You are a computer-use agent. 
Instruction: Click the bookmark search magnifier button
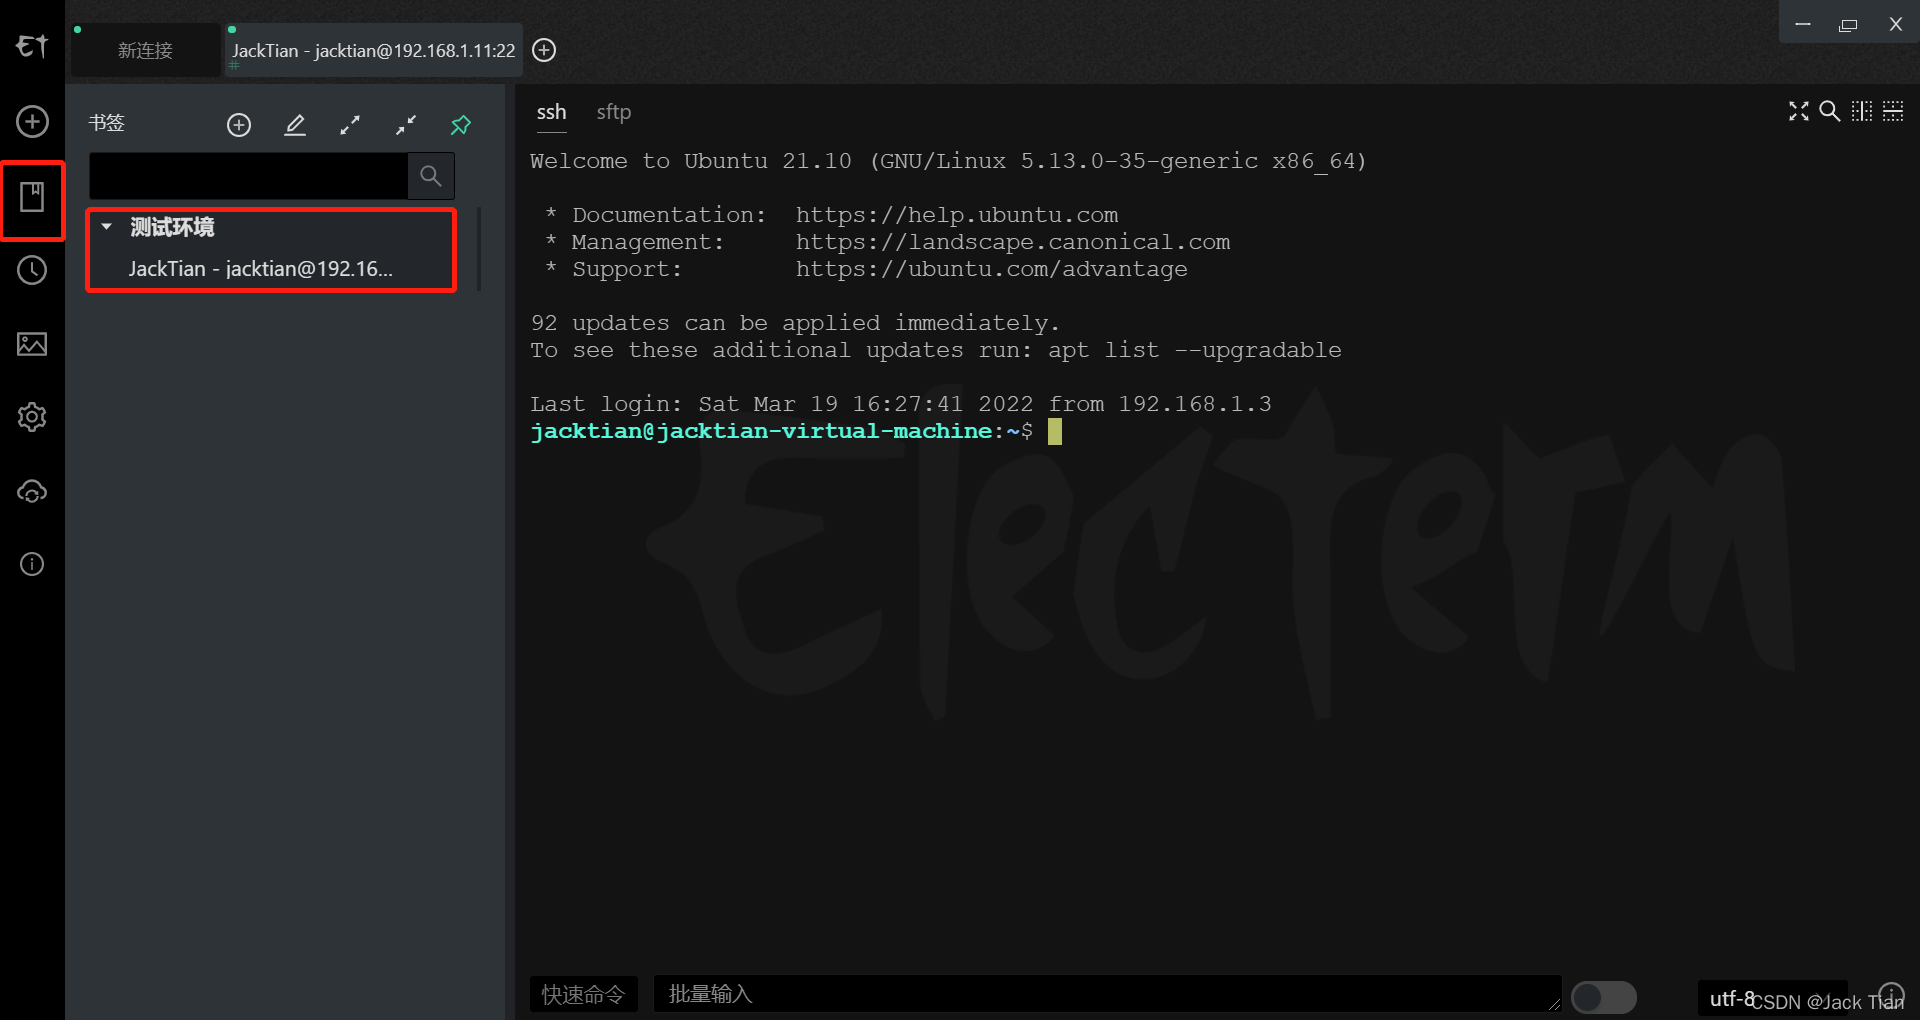coord(431,176)
